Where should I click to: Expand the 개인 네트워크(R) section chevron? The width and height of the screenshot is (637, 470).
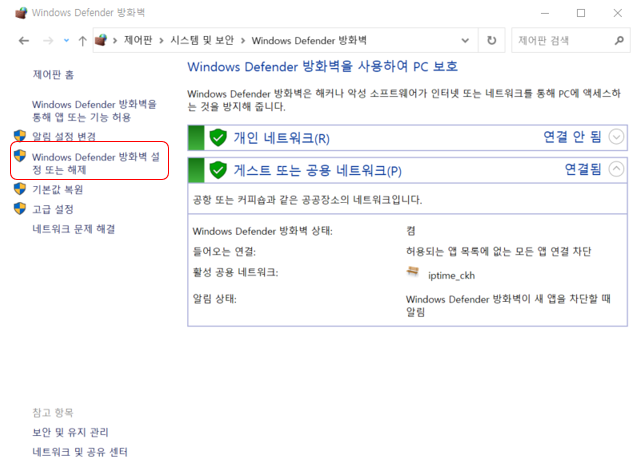[x=616, y=137]
